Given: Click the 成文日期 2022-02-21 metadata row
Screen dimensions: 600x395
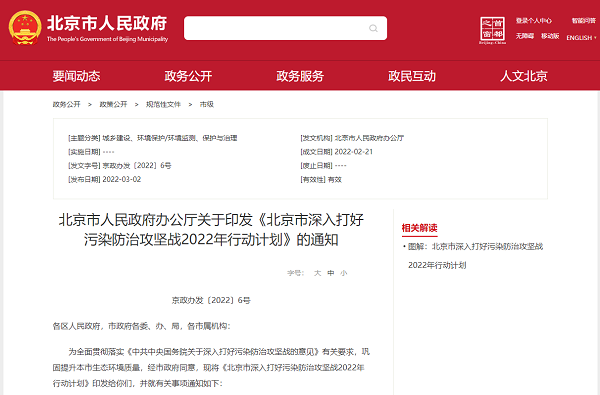Looking at the screenshot, I should pos(336,152).
